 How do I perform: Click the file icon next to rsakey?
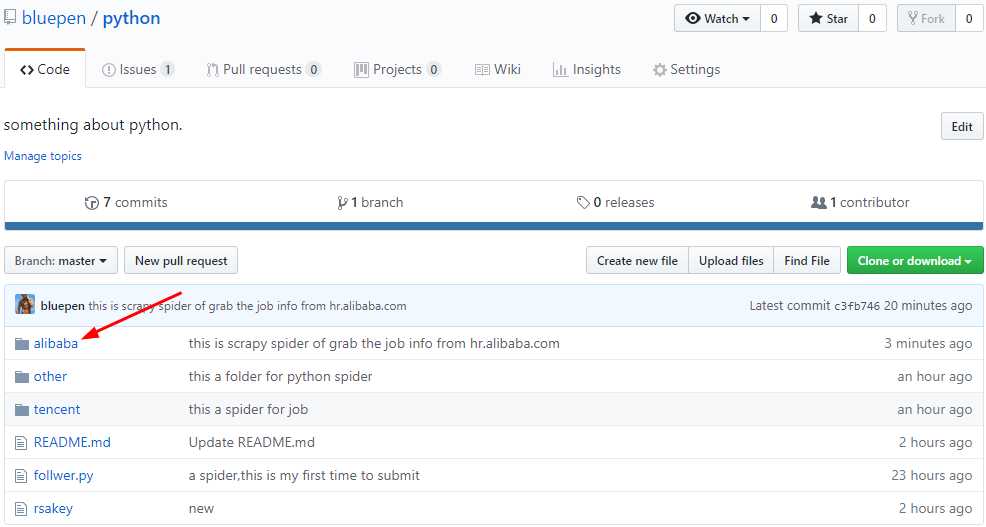21,509
